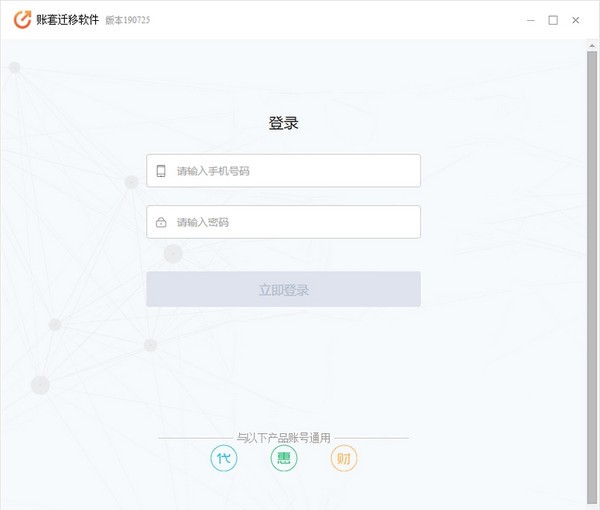600x510 pixels.
Task: Click the lock icon in the password field
Action: click(161, 222)
